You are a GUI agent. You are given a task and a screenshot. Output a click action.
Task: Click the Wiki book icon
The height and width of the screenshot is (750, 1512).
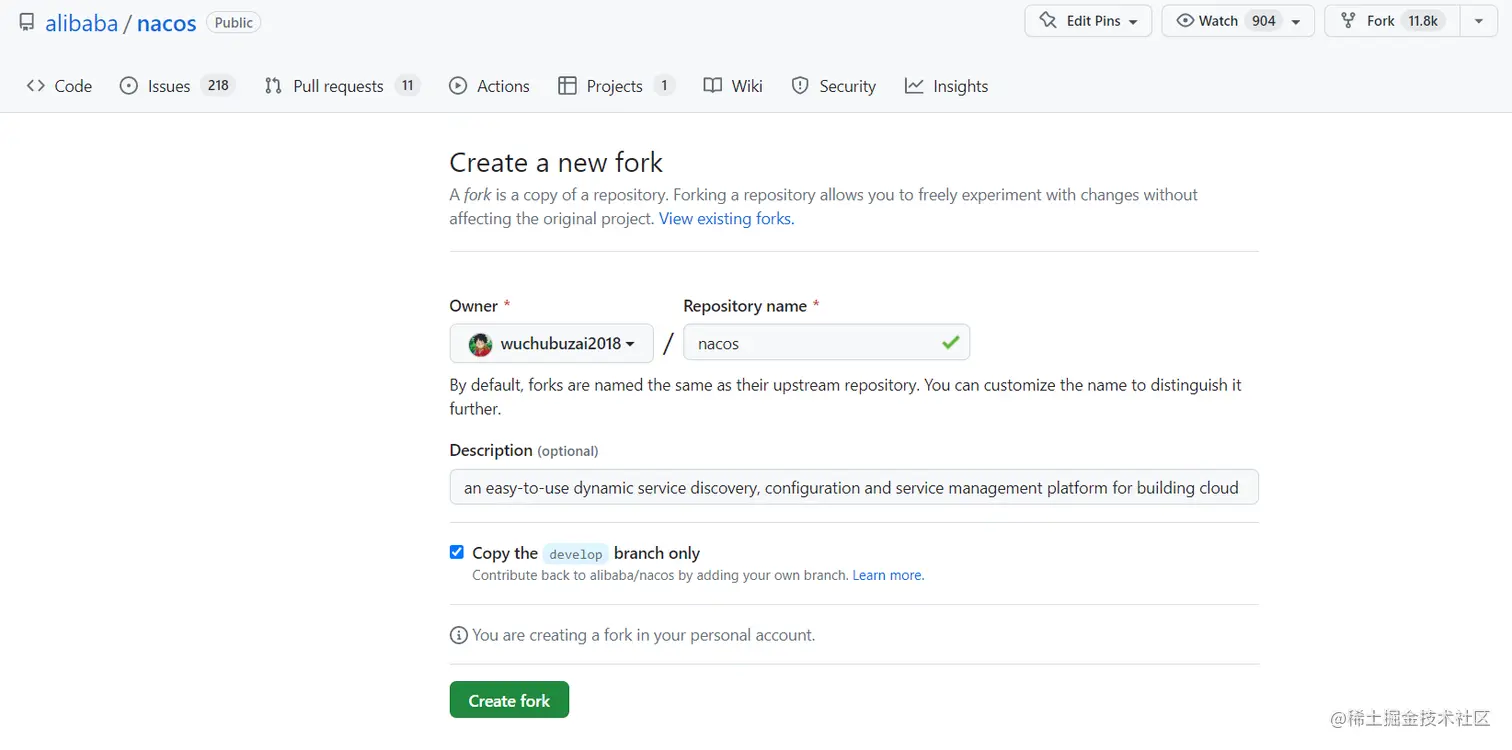pos(712,86)
